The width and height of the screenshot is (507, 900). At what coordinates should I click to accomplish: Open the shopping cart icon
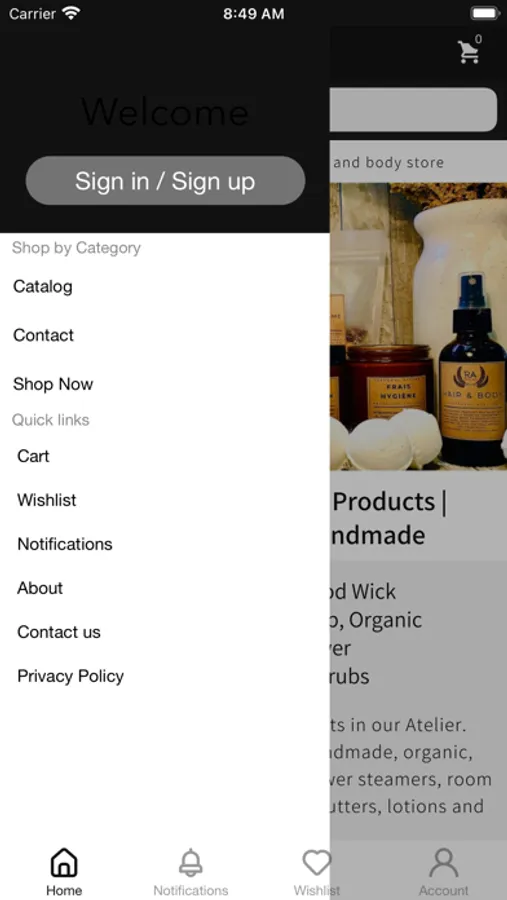pyautogui.click(x=469, y=52)
